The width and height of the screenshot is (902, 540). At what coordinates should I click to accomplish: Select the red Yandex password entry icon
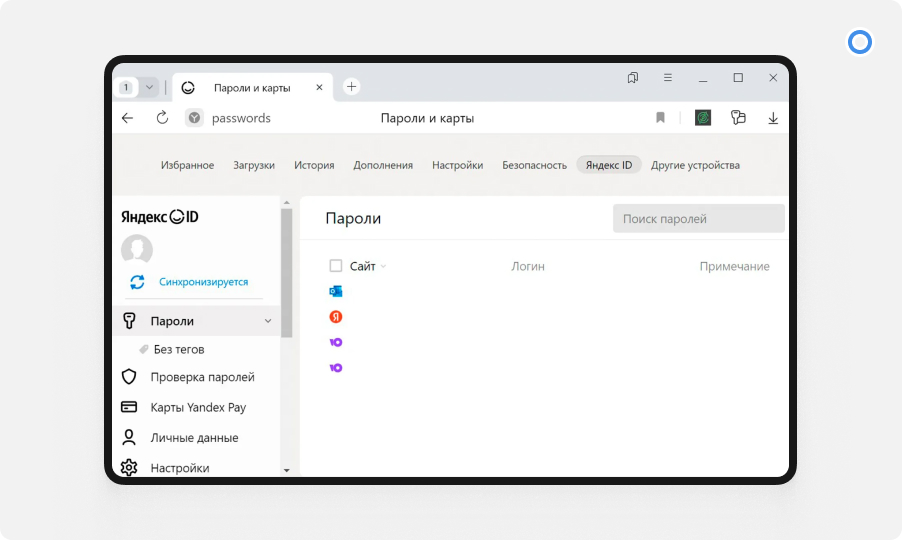click(x=336, y=317)
